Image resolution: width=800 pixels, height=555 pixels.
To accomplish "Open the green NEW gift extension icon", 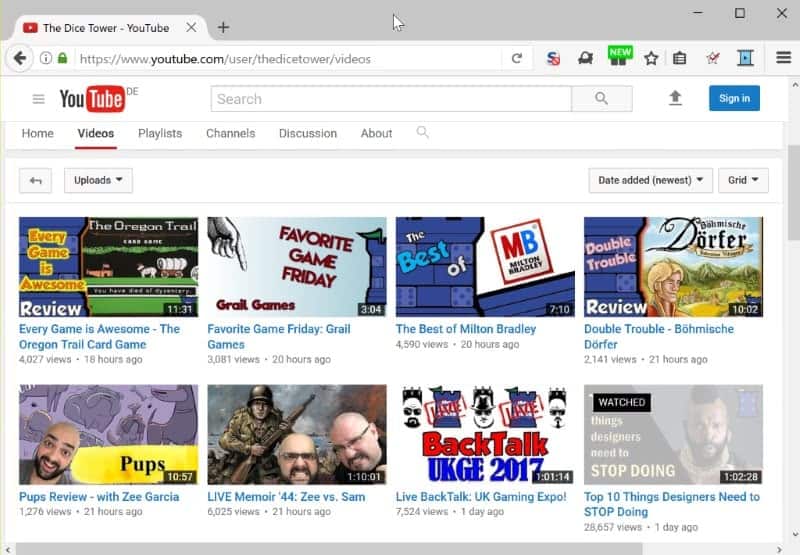I will point(619,56).
